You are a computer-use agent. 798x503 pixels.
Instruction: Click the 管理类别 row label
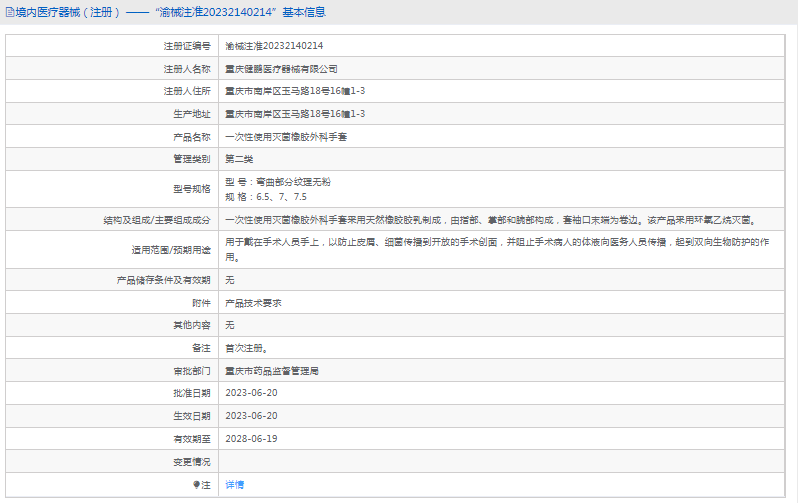[191, 159]
